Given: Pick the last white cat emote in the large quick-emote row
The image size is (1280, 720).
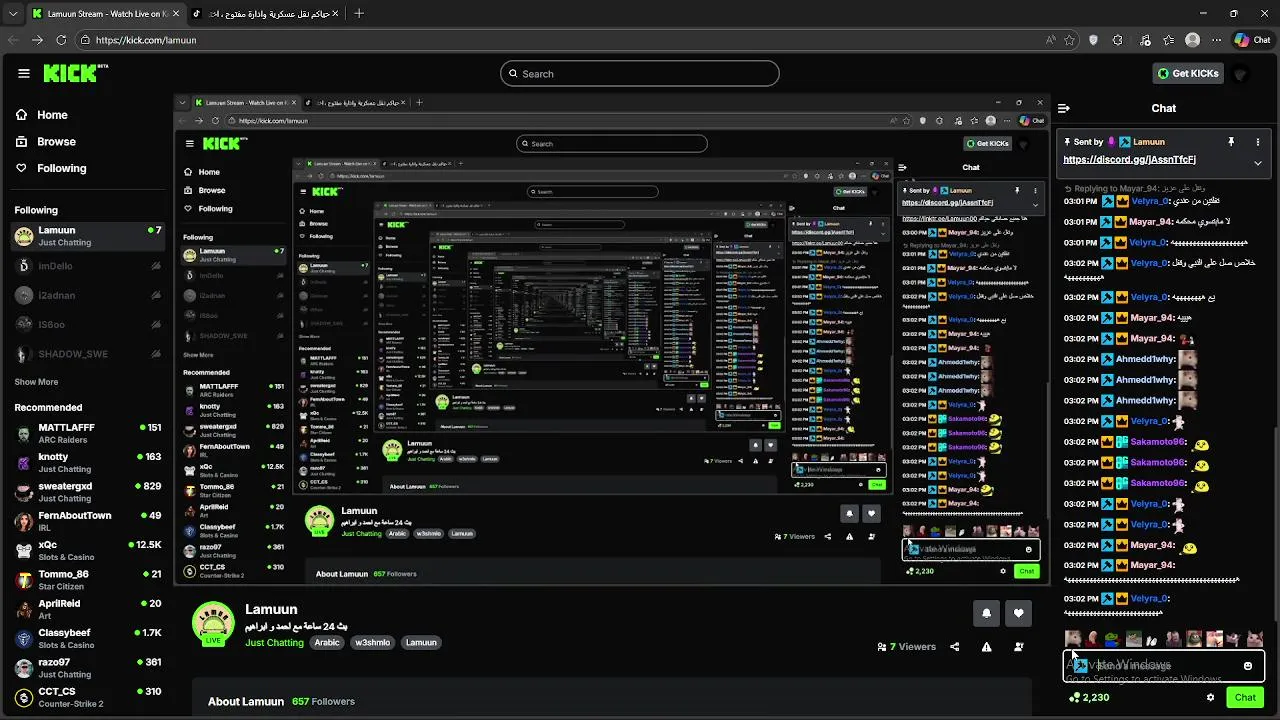Looking at the screenshot, I should tap(1255, 638).
